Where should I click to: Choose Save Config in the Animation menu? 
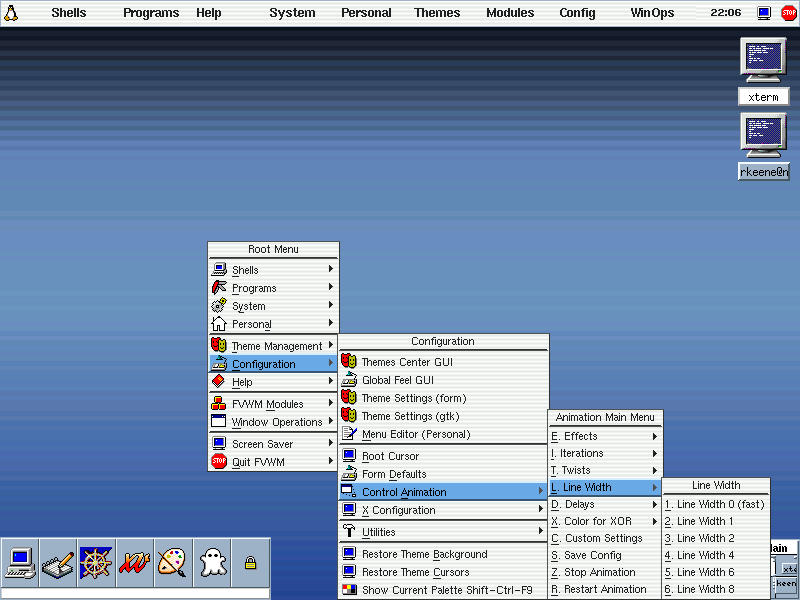(605, 555)
